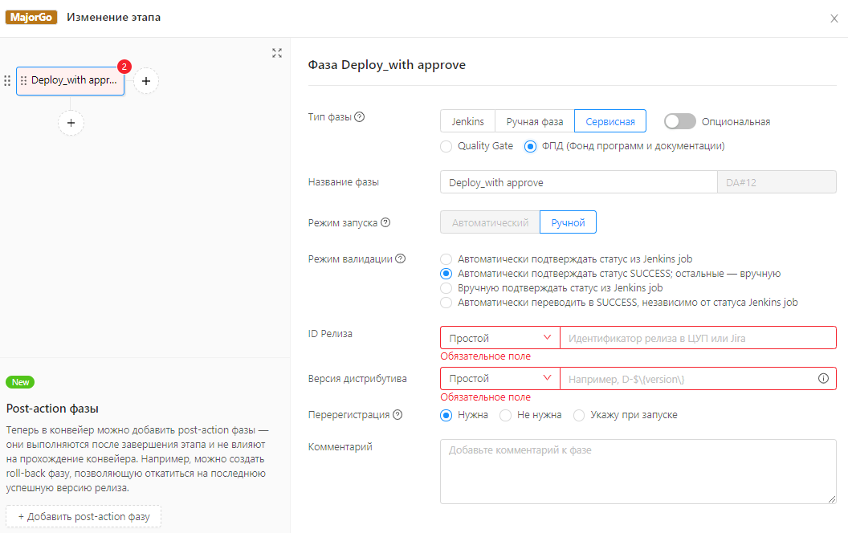The height and width of the screenshot is (533, 849).
Task: Click the plus icon right of Deploy_with approve phase
Action: 146,81
